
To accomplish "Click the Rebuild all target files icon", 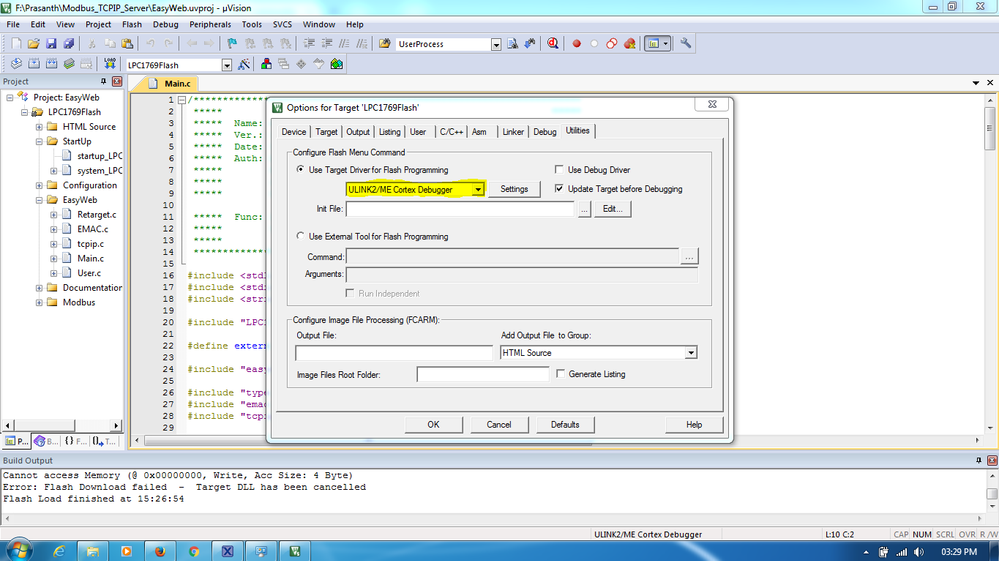I will coord(51,64).
